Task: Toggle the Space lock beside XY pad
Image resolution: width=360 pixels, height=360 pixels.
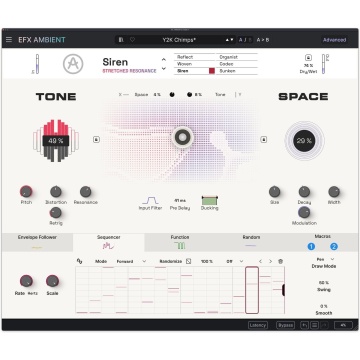Action: click(x=264, y=139)
